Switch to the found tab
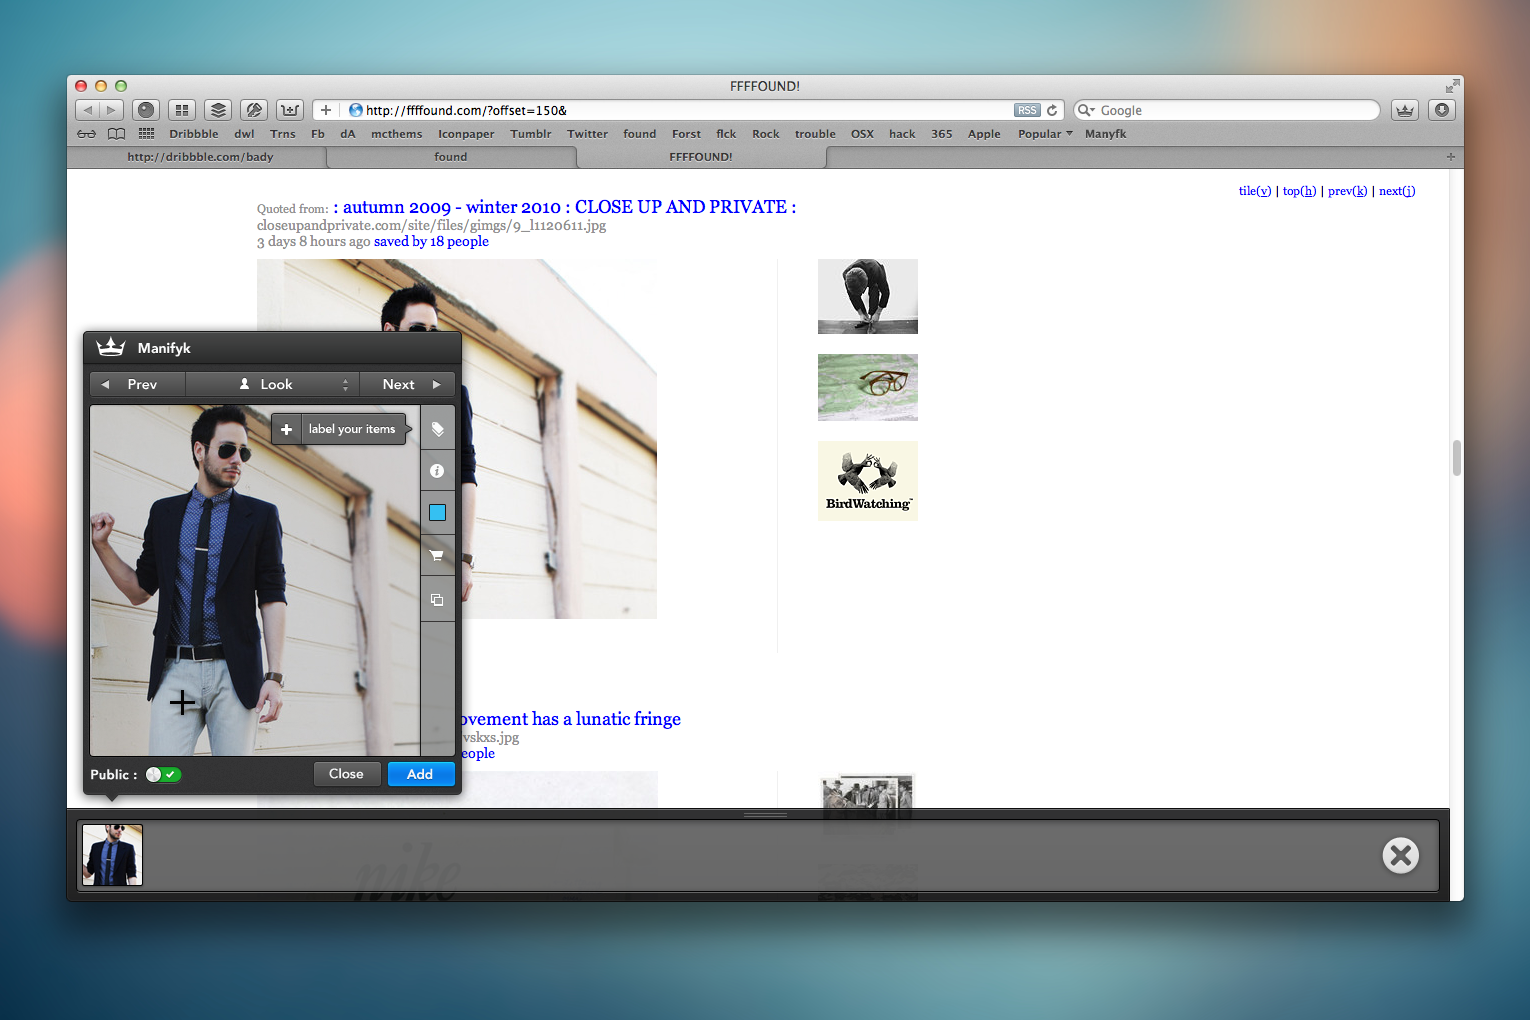The image size is (1530, 1020). (x=451, y=157)
